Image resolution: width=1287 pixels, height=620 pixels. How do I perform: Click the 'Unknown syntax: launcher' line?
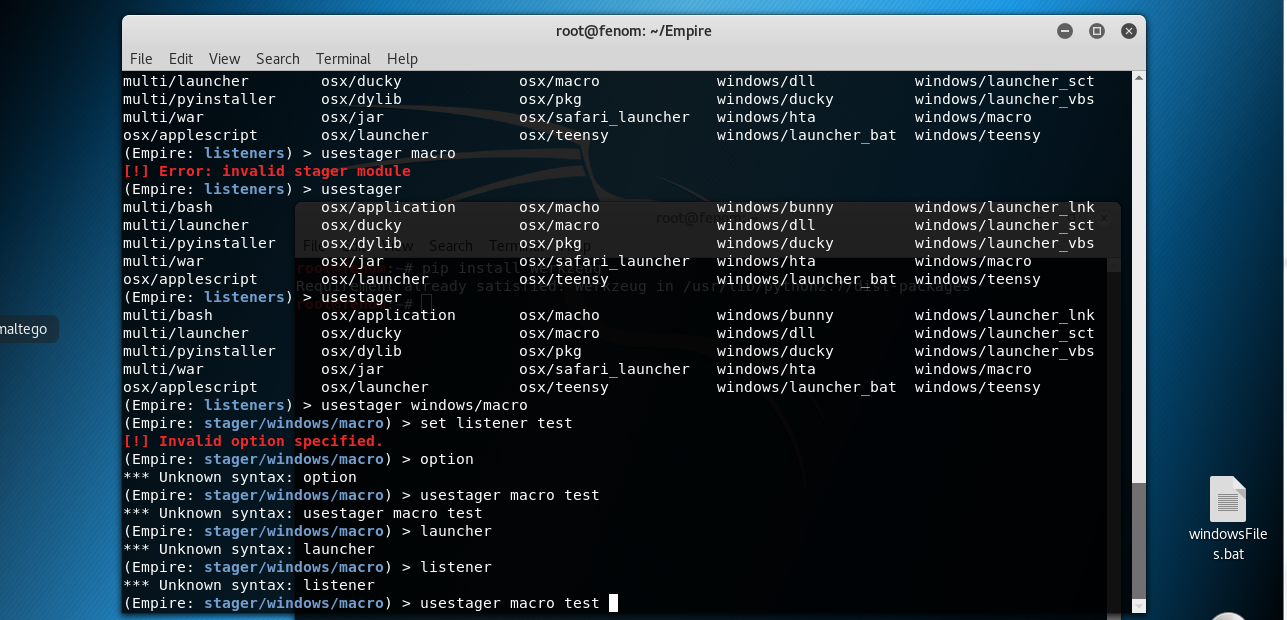coord(249,549)
